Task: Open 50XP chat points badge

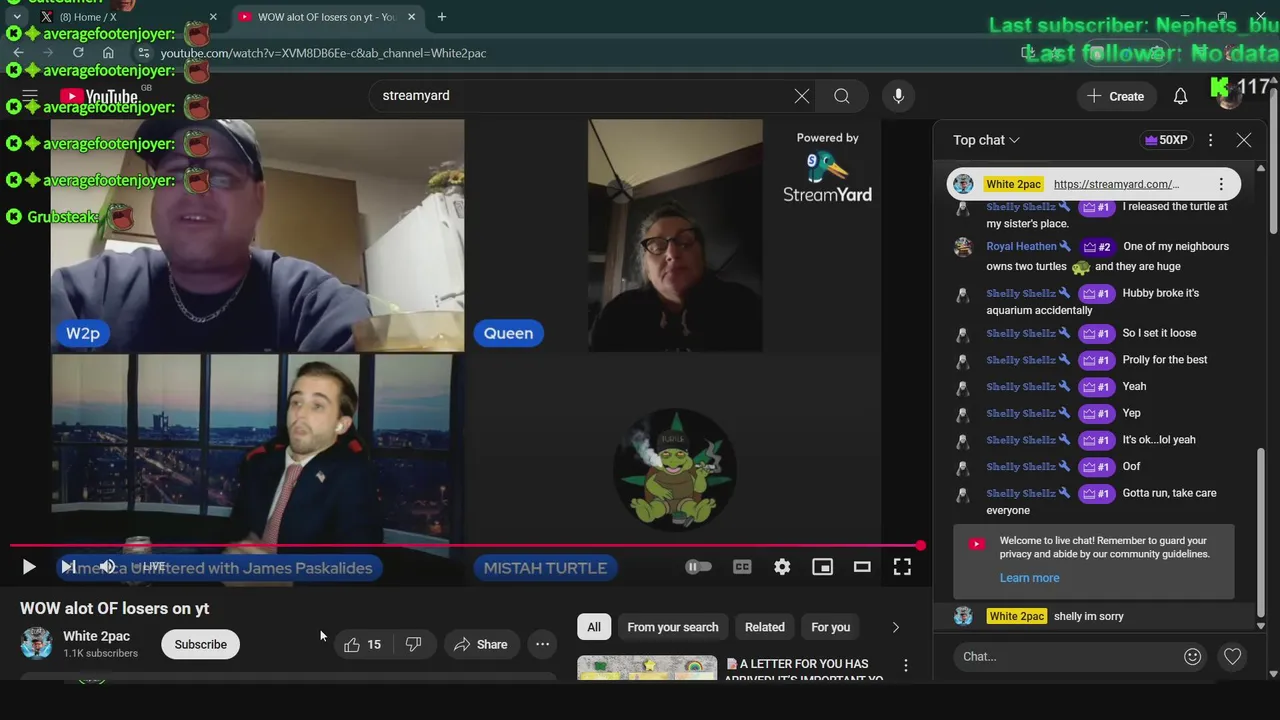Action: tap(1166, 140)
